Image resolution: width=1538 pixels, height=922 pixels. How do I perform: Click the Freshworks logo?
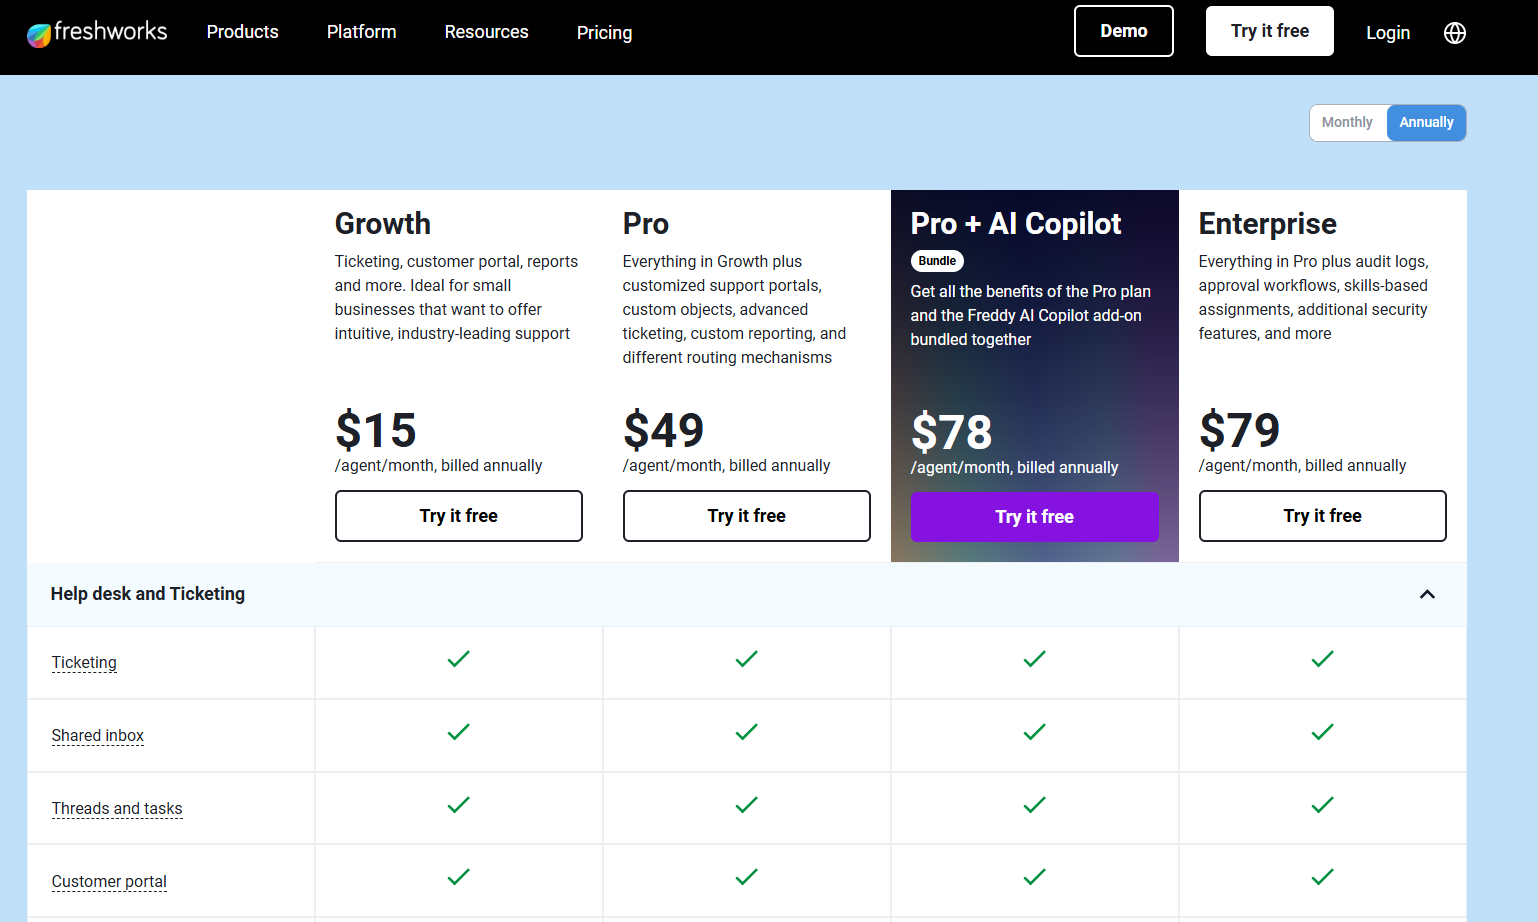click(97, 33)
